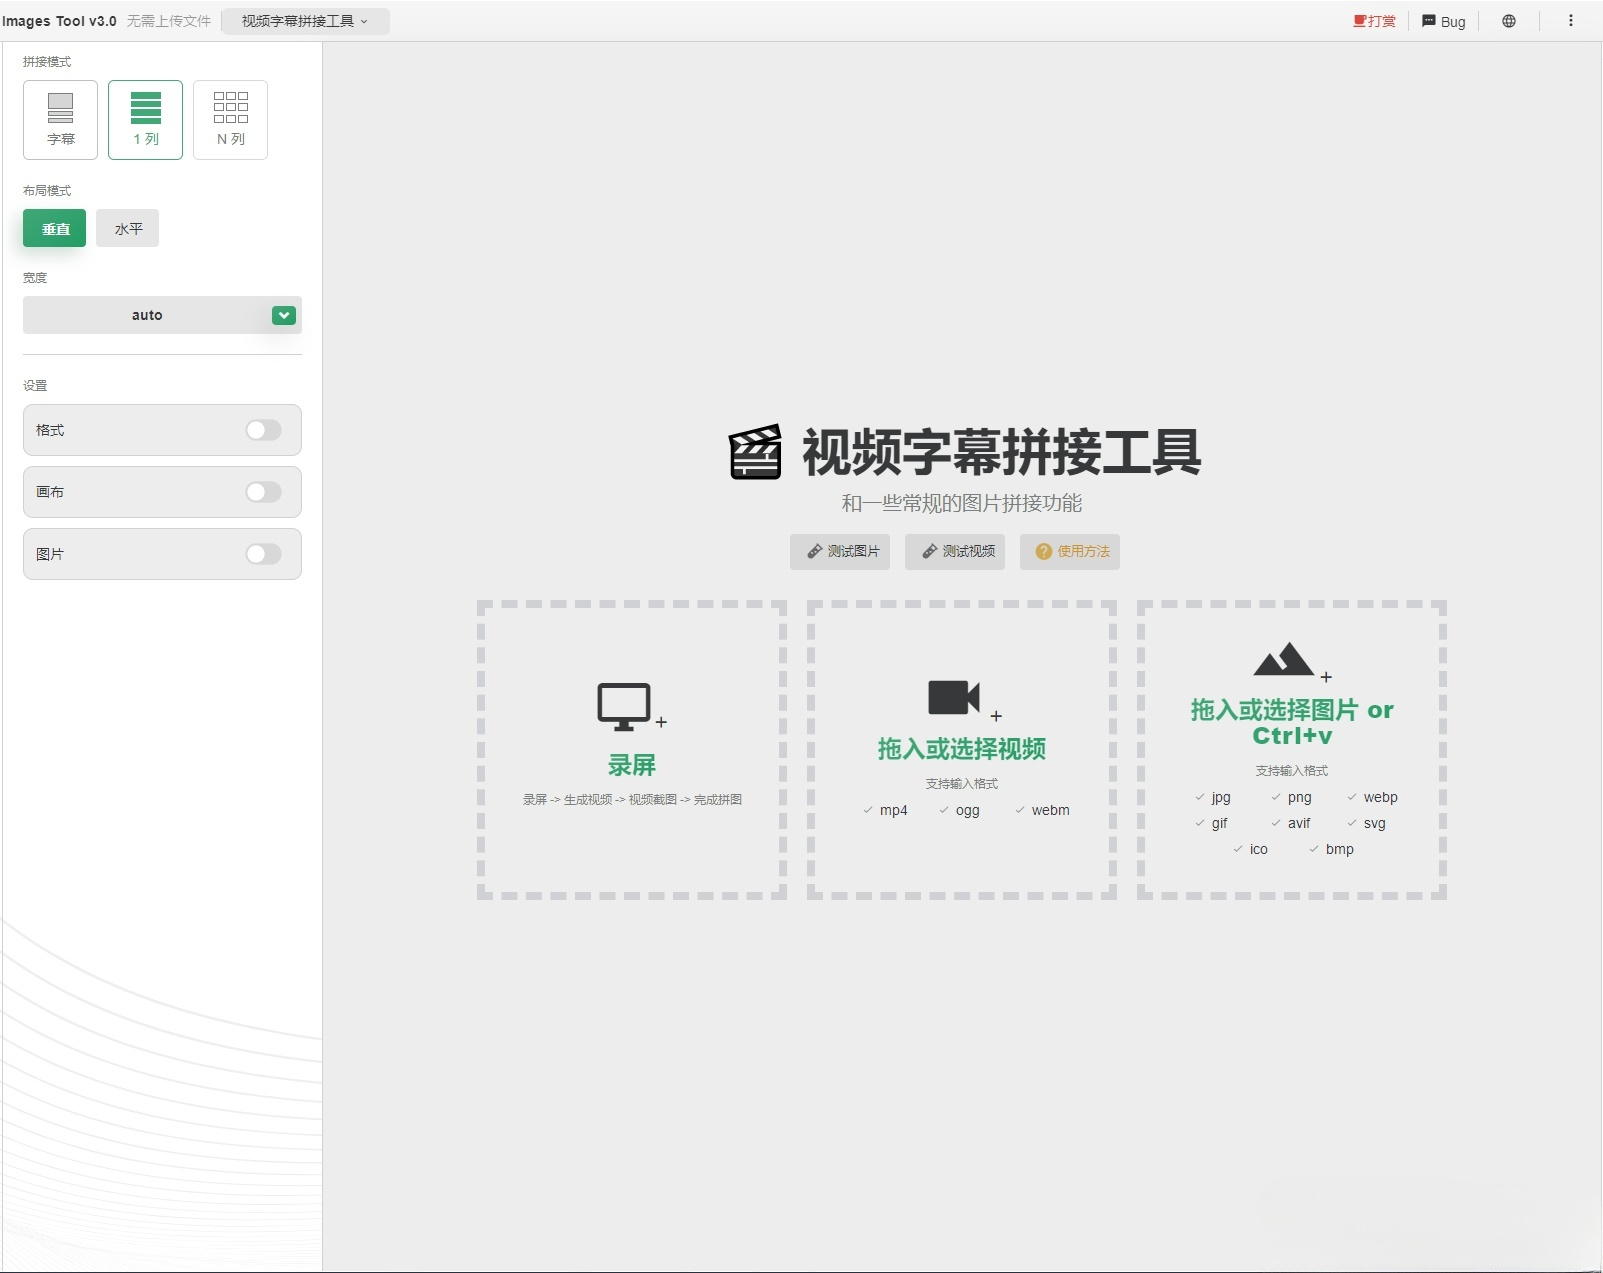Open the three-dot overflow menu
Image resolution: width=1603 pixels, height=1273 pixels.
1570,20
